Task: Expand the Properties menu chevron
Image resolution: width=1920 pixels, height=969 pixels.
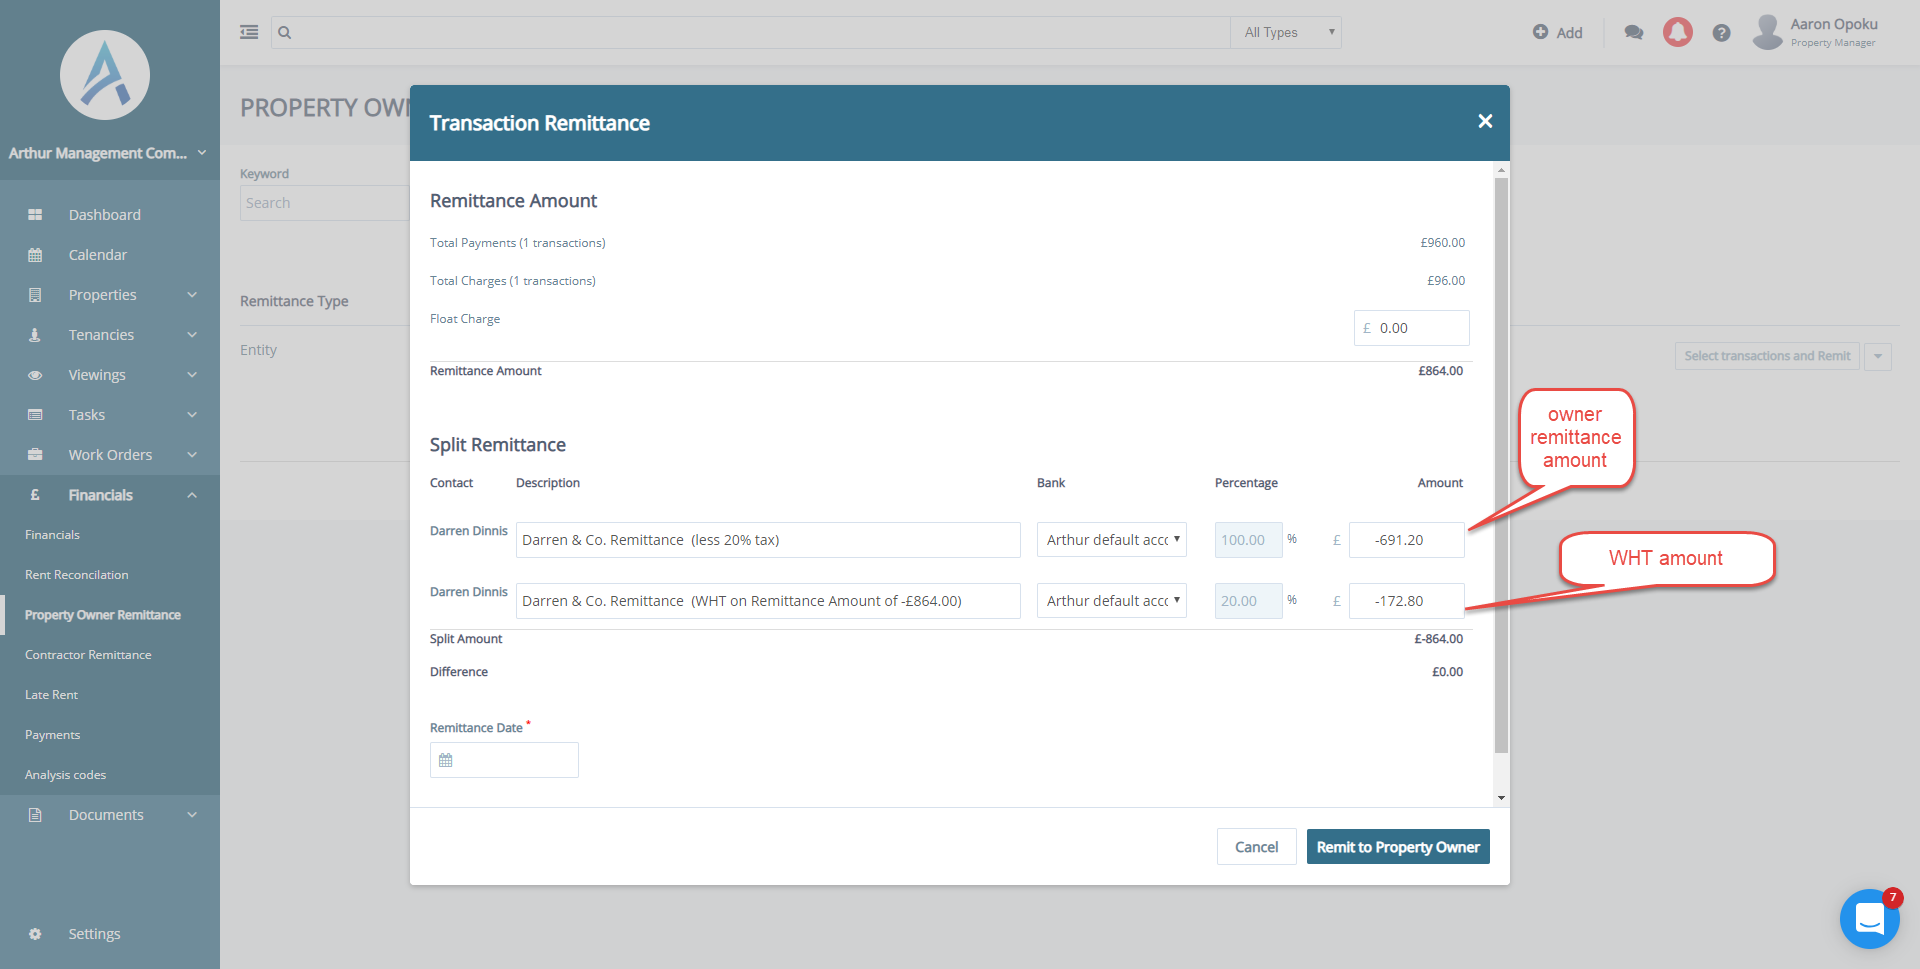Action: pos(192,295)
